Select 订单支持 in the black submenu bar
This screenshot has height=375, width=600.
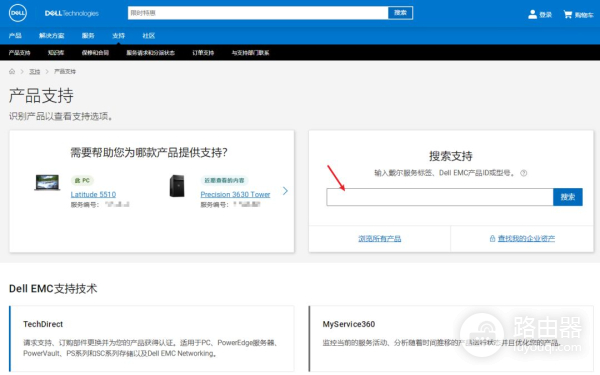(x=203, y=53)
